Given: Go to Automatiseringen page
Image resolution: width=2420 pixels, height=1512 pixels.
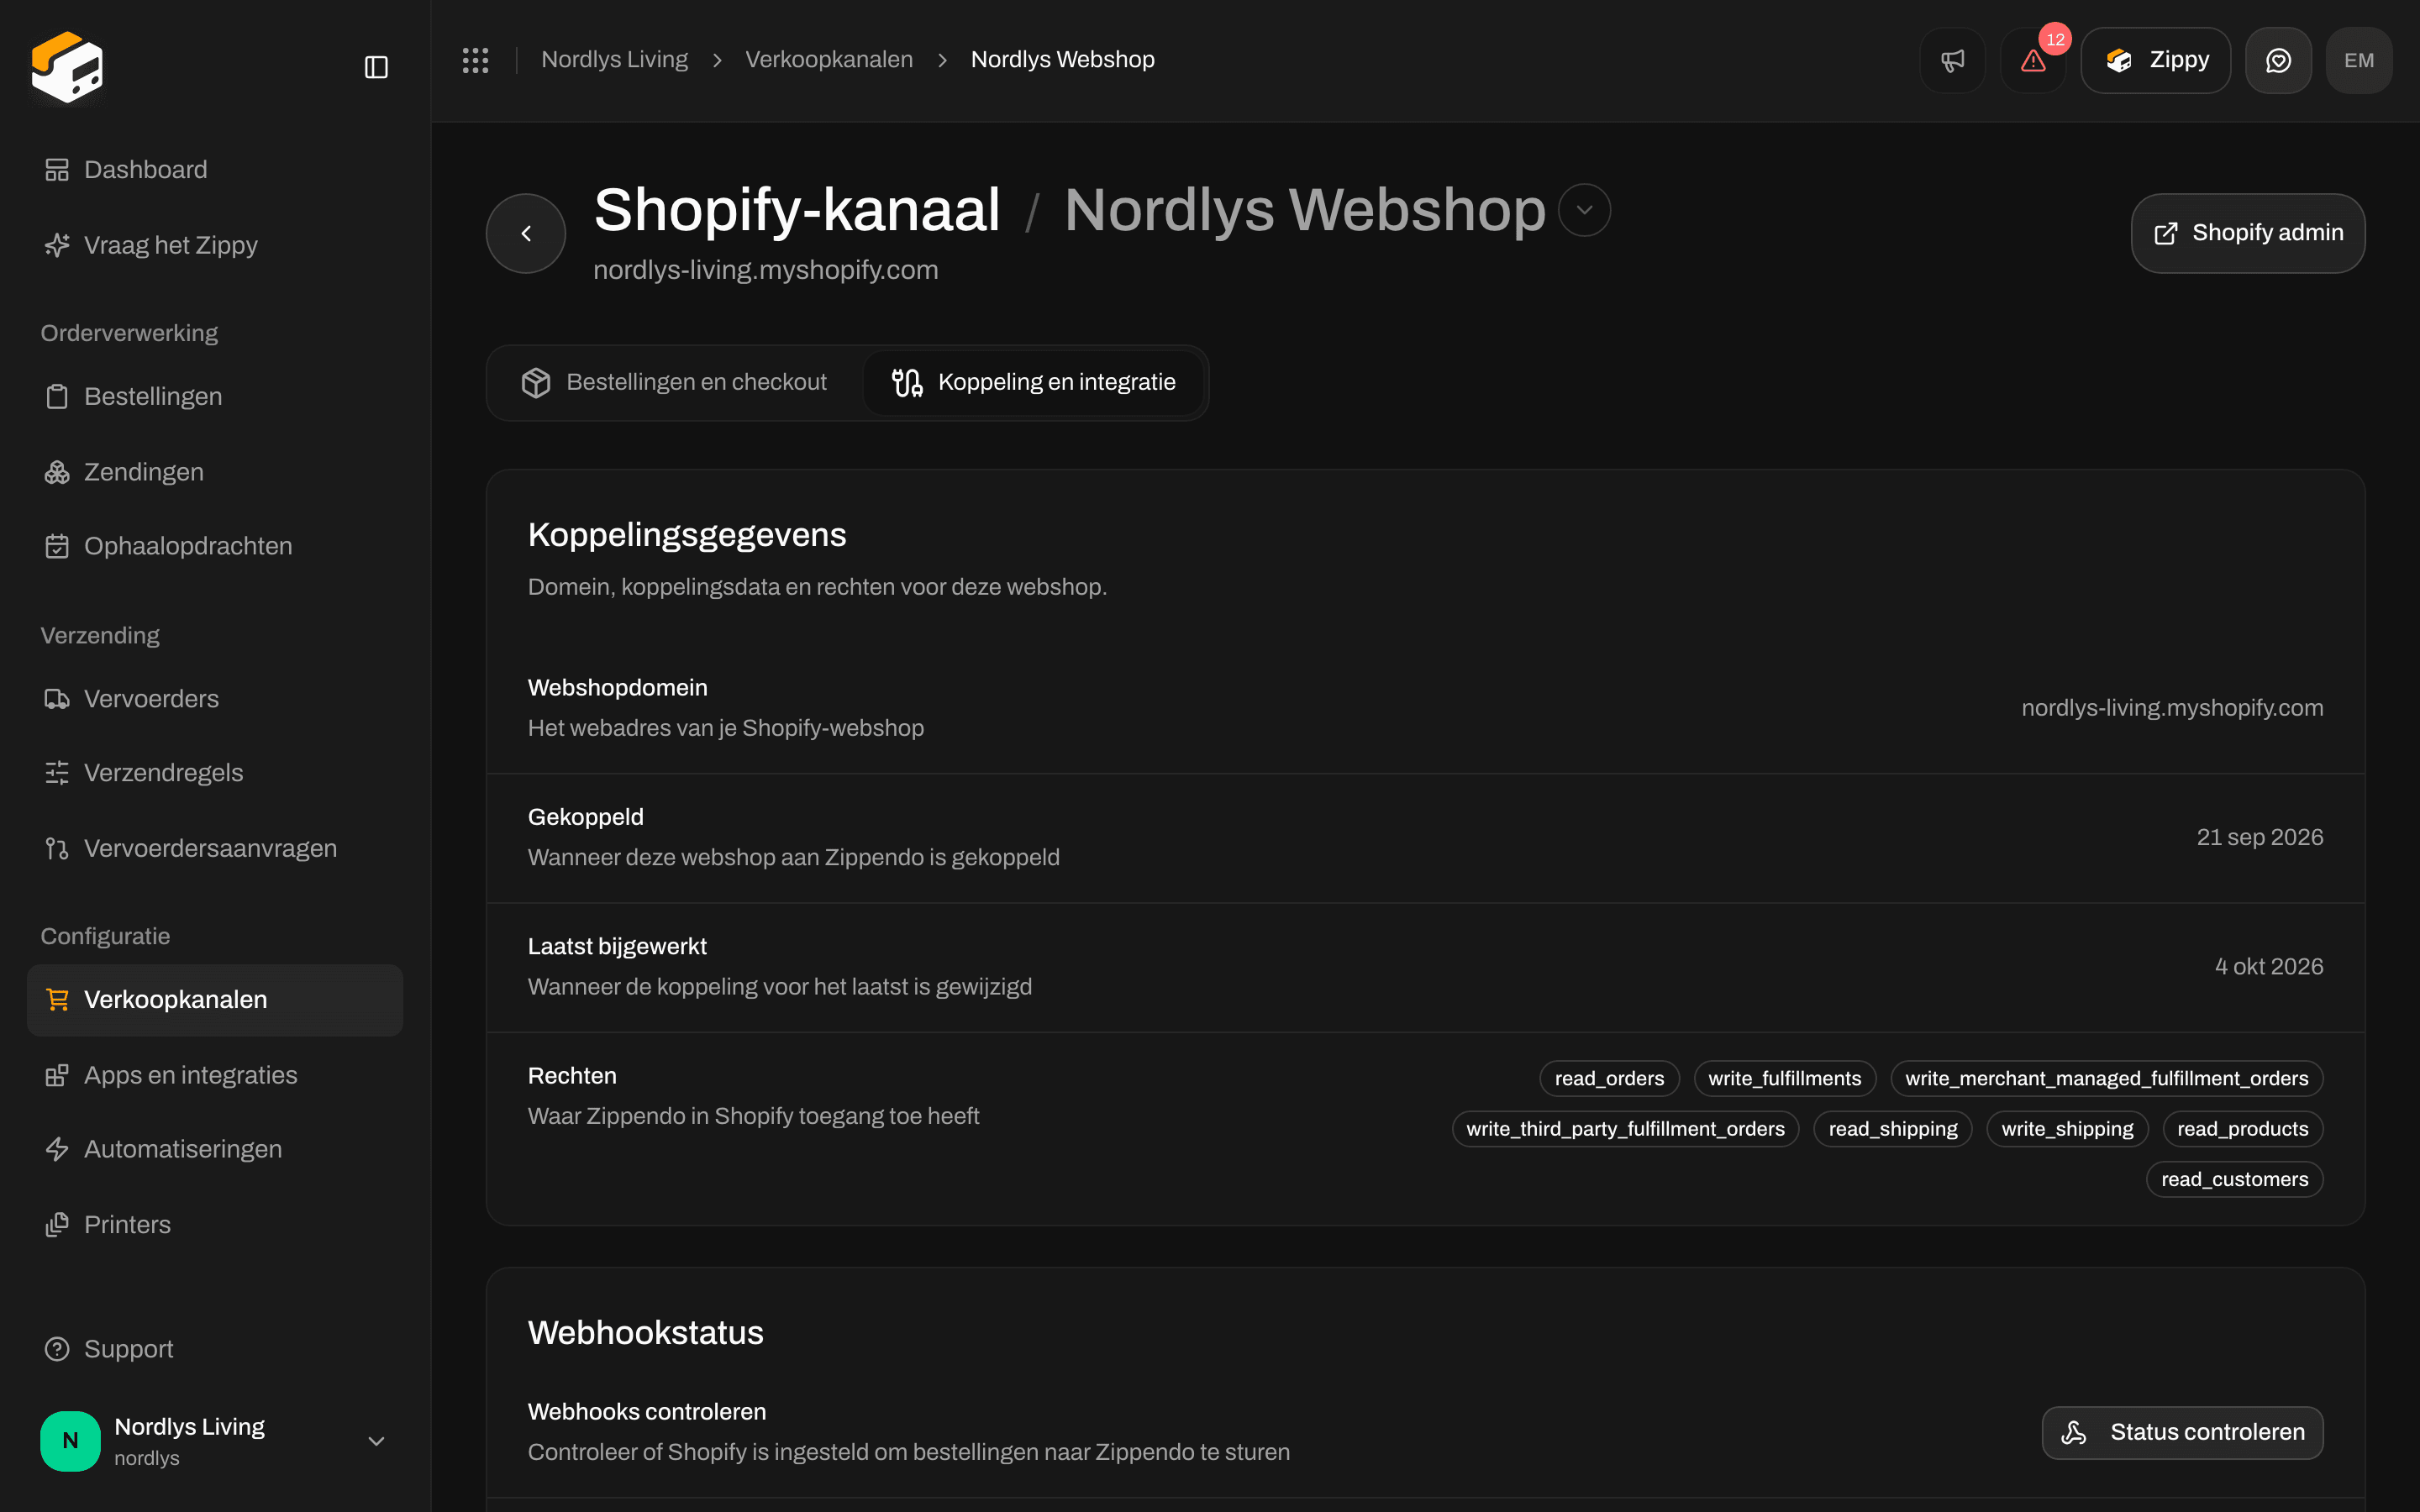Looking at the screenshot, I should 215,1149.
